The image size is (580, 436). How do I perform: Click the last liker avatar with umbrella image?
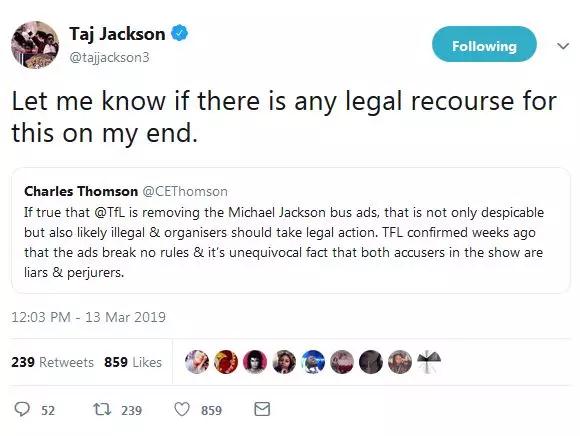[429, 362]
